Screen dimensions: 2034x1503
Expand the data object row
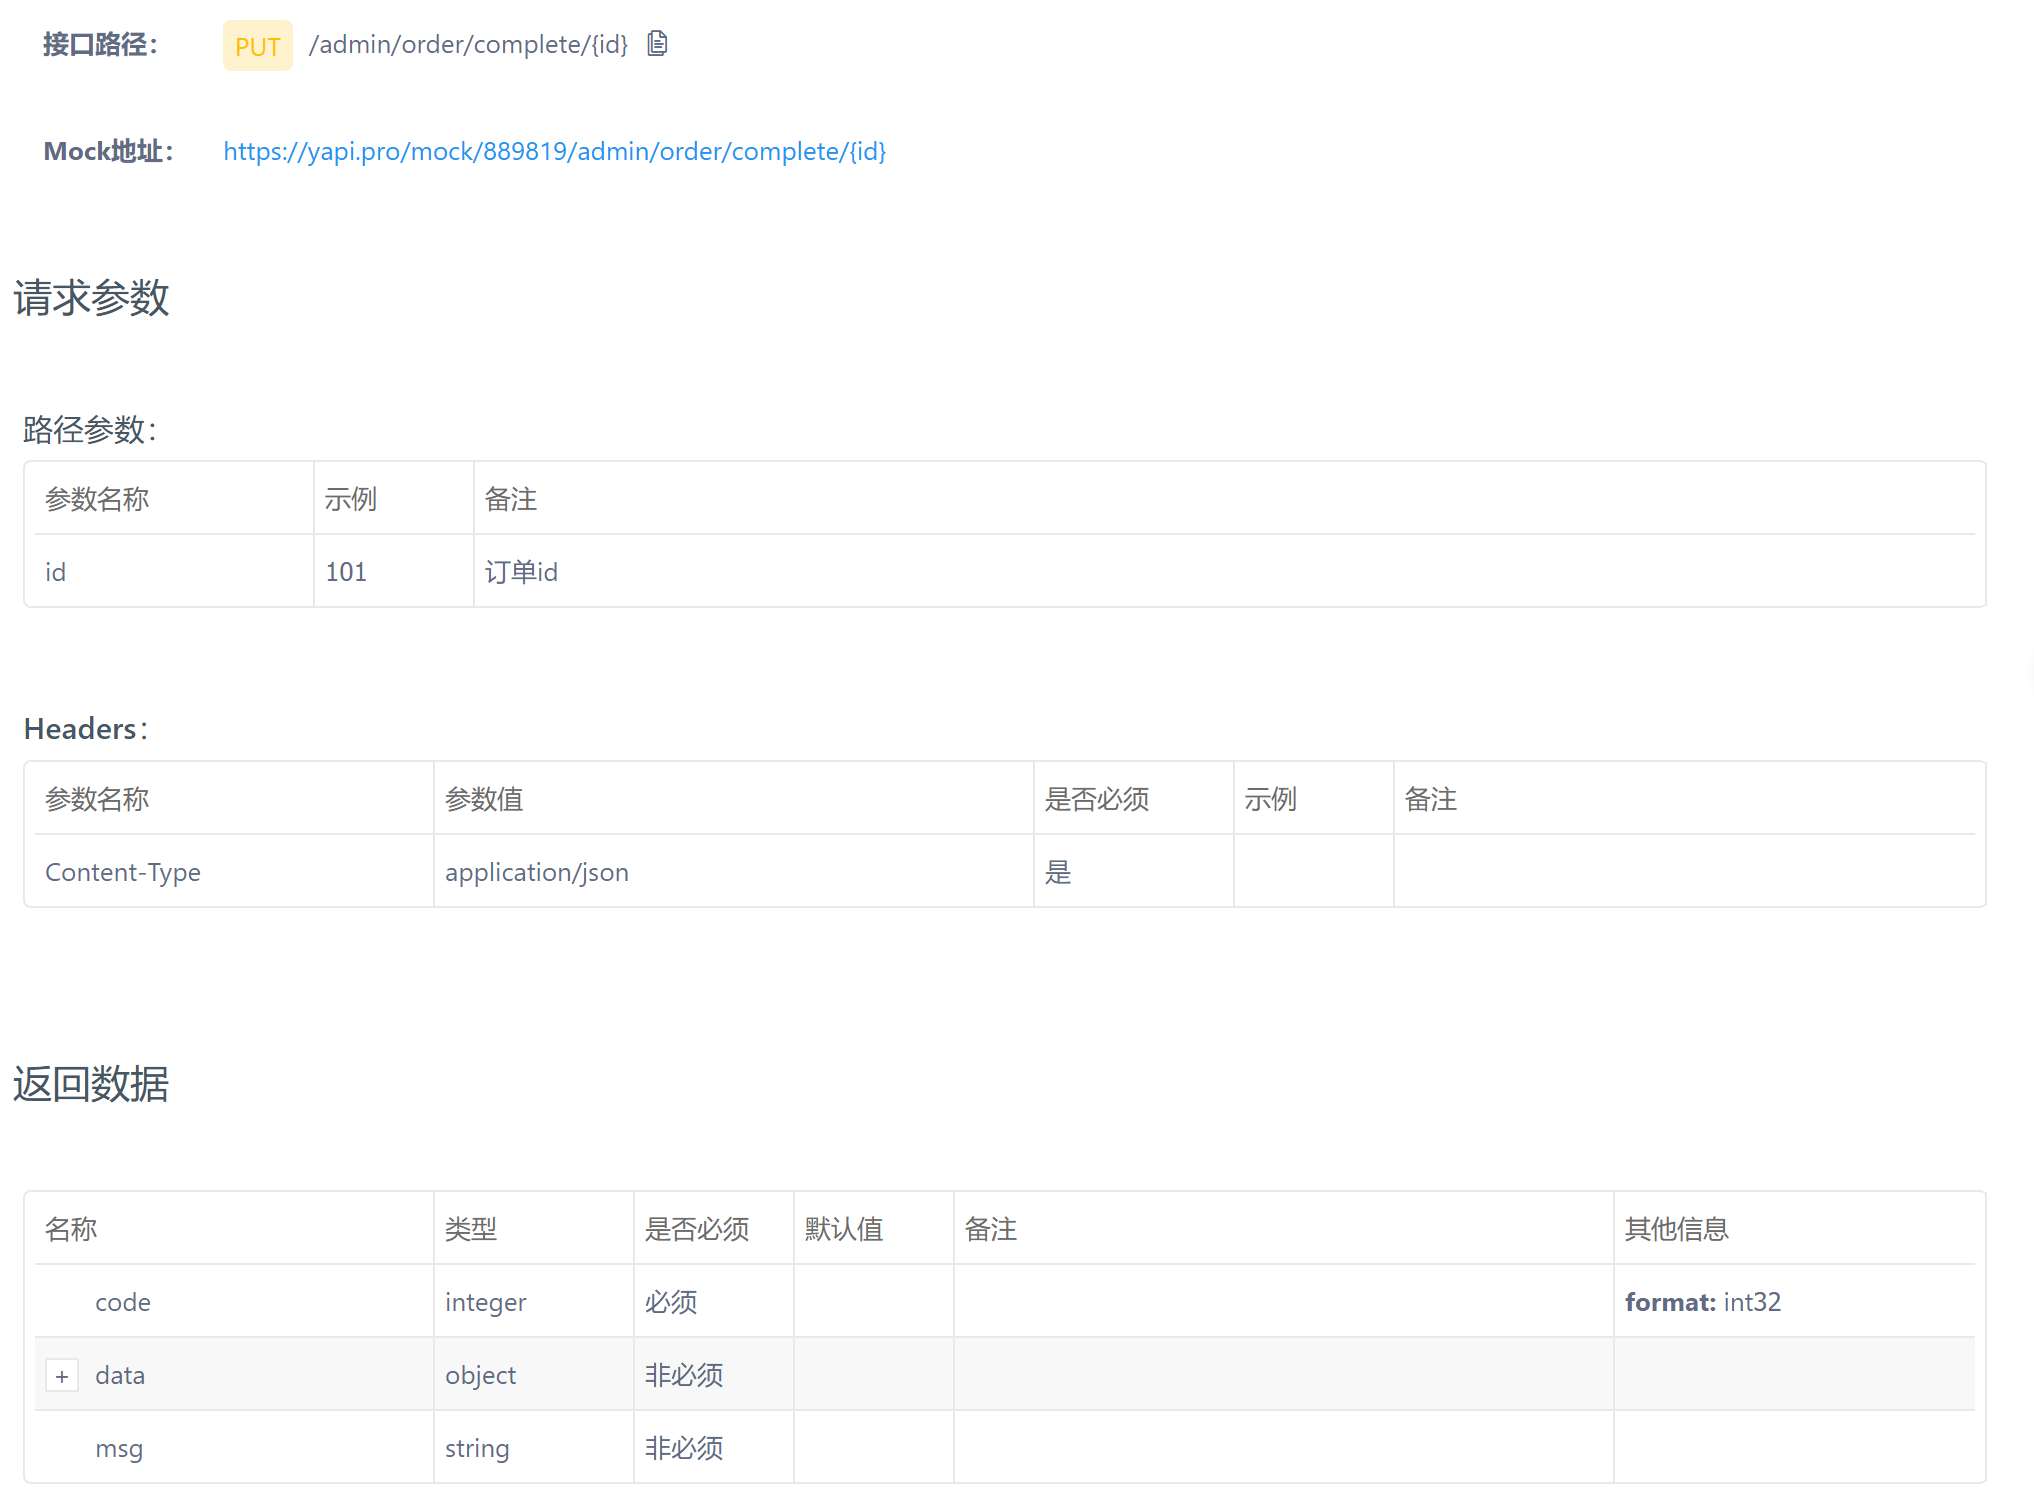click(62, 1376)
